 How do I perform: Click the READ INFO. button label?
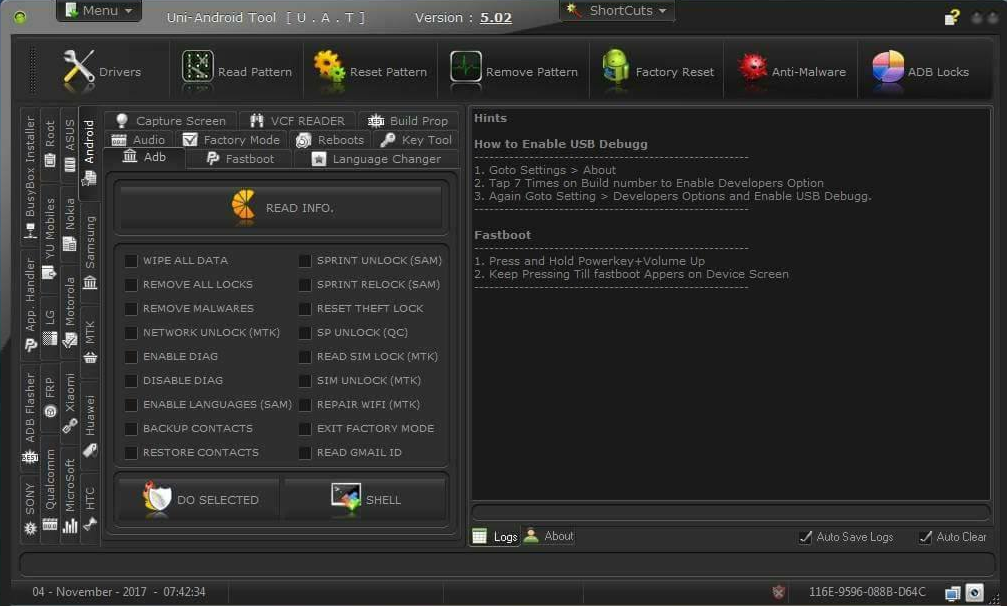(x=300, y=208)
